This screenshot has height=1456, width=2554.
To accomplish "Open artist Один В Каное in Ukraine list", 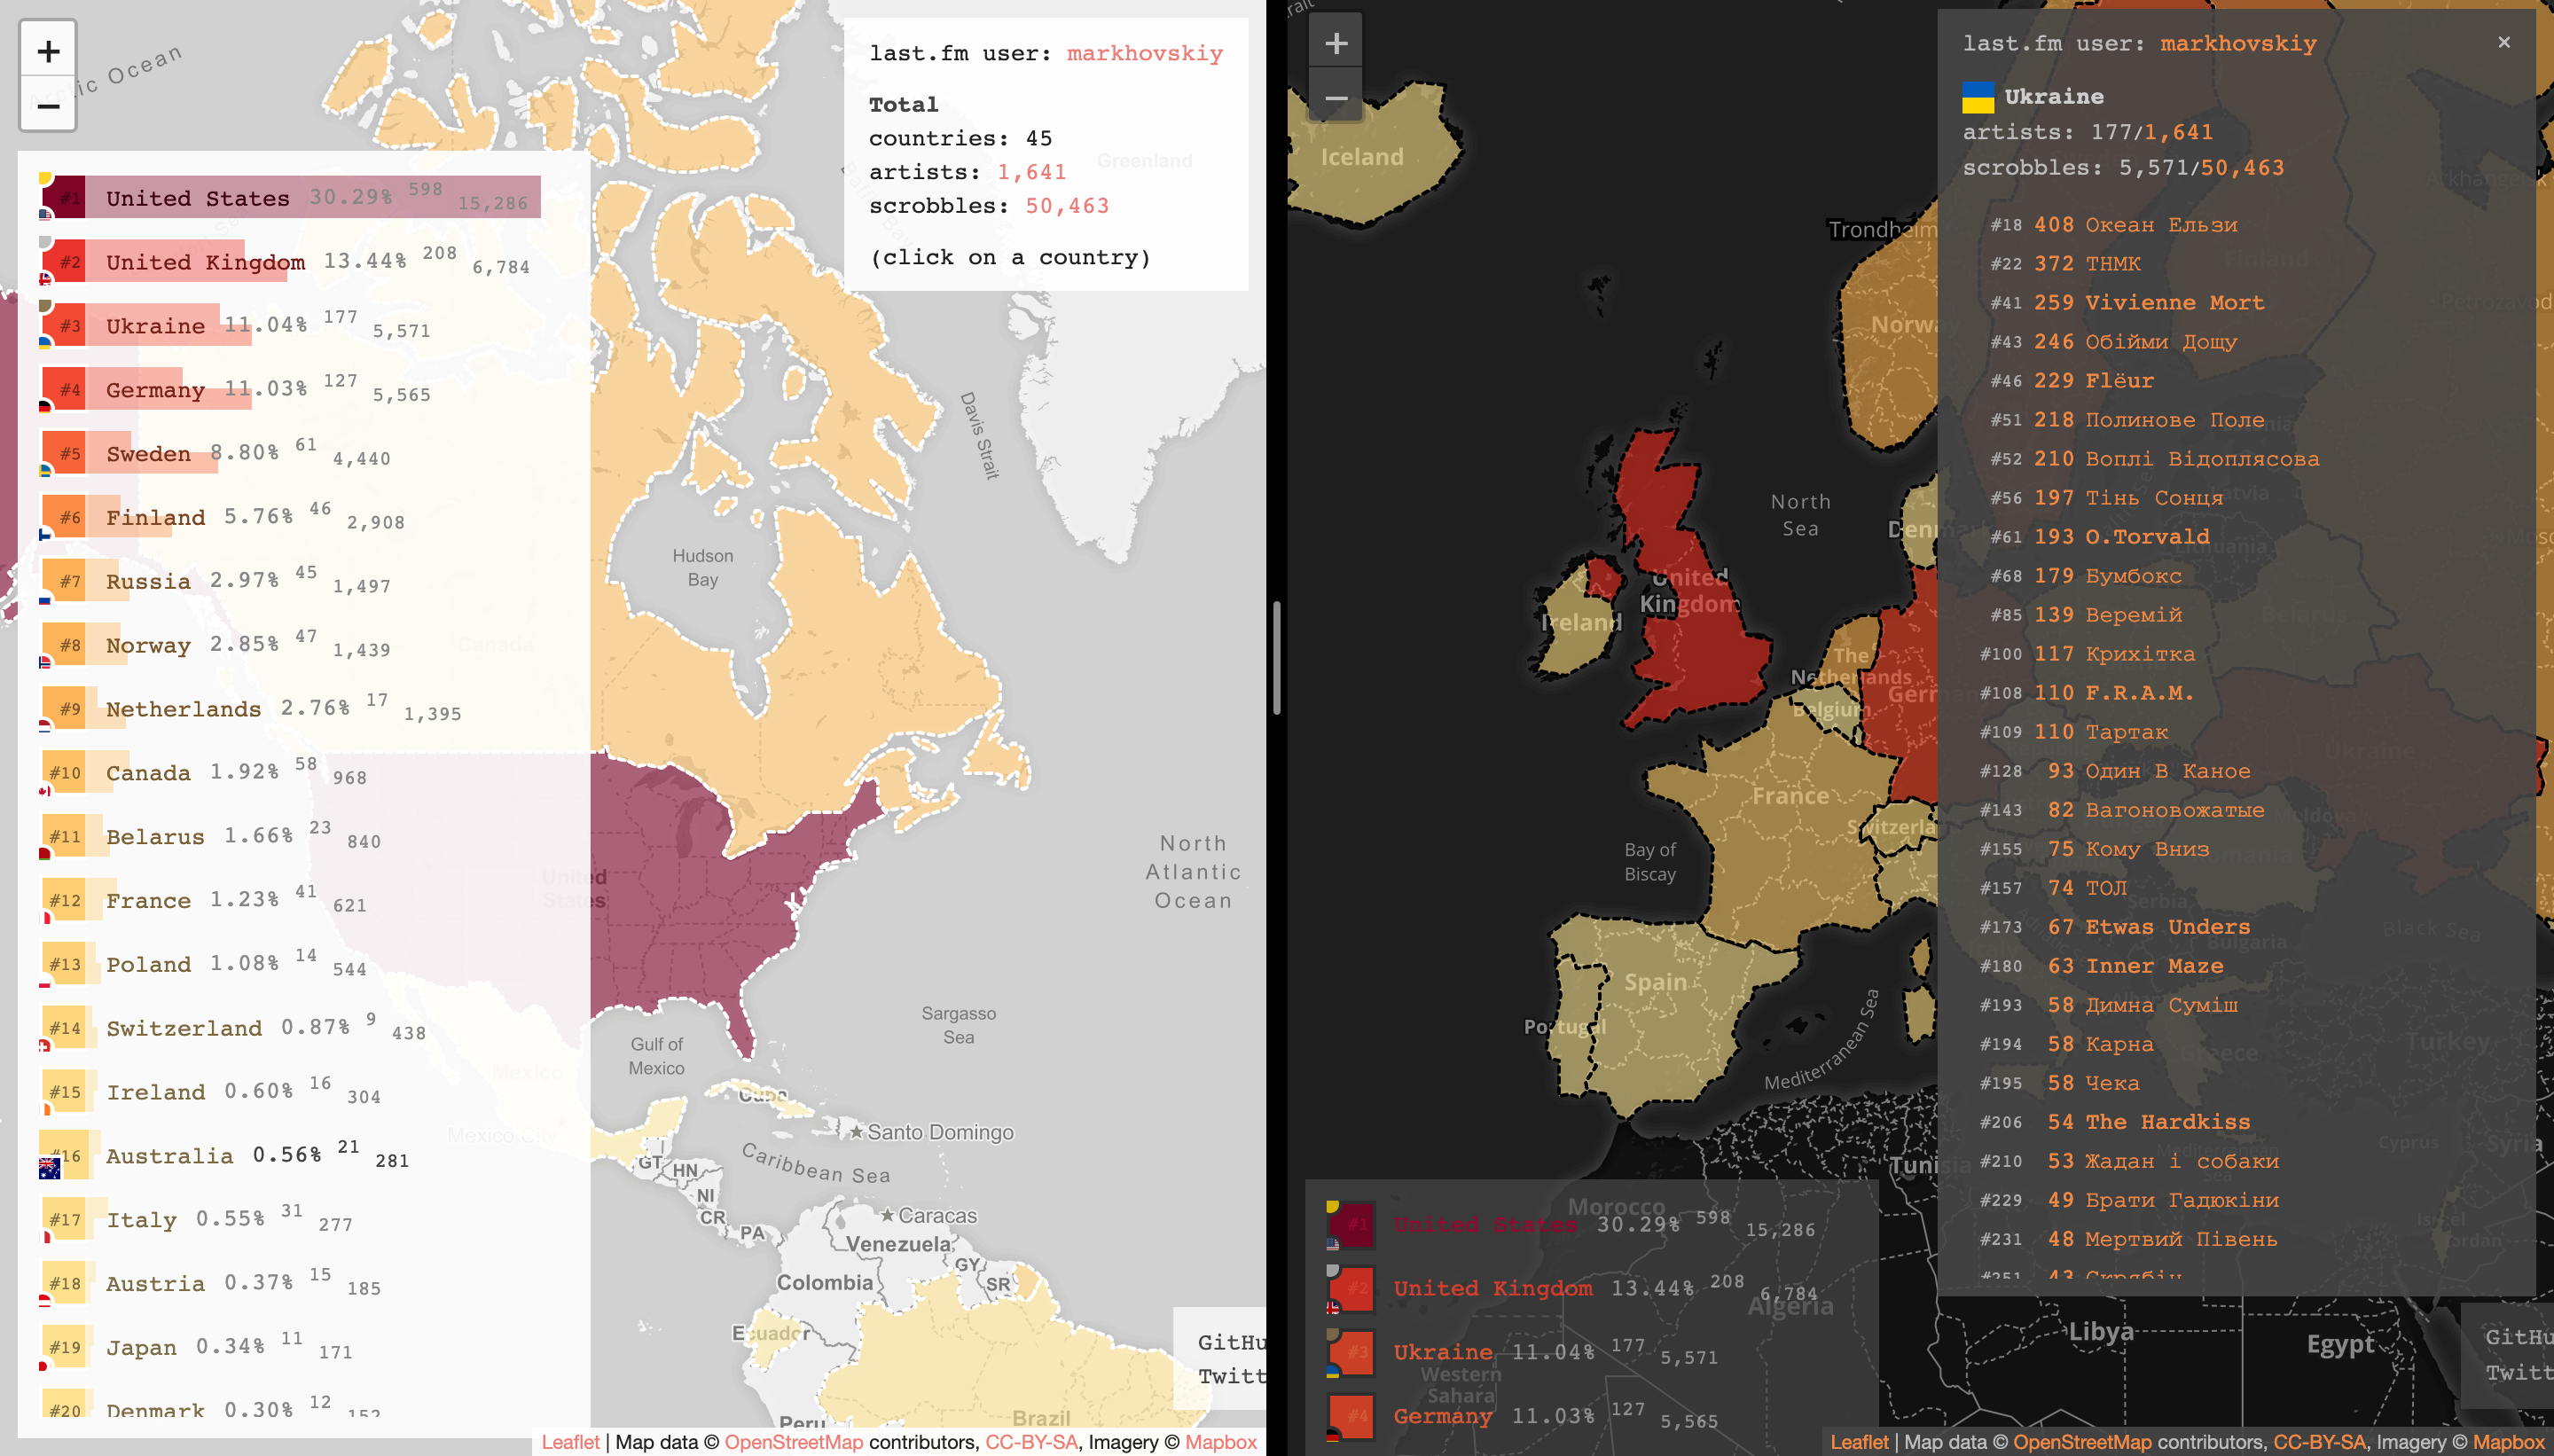I will [2168, 771].
